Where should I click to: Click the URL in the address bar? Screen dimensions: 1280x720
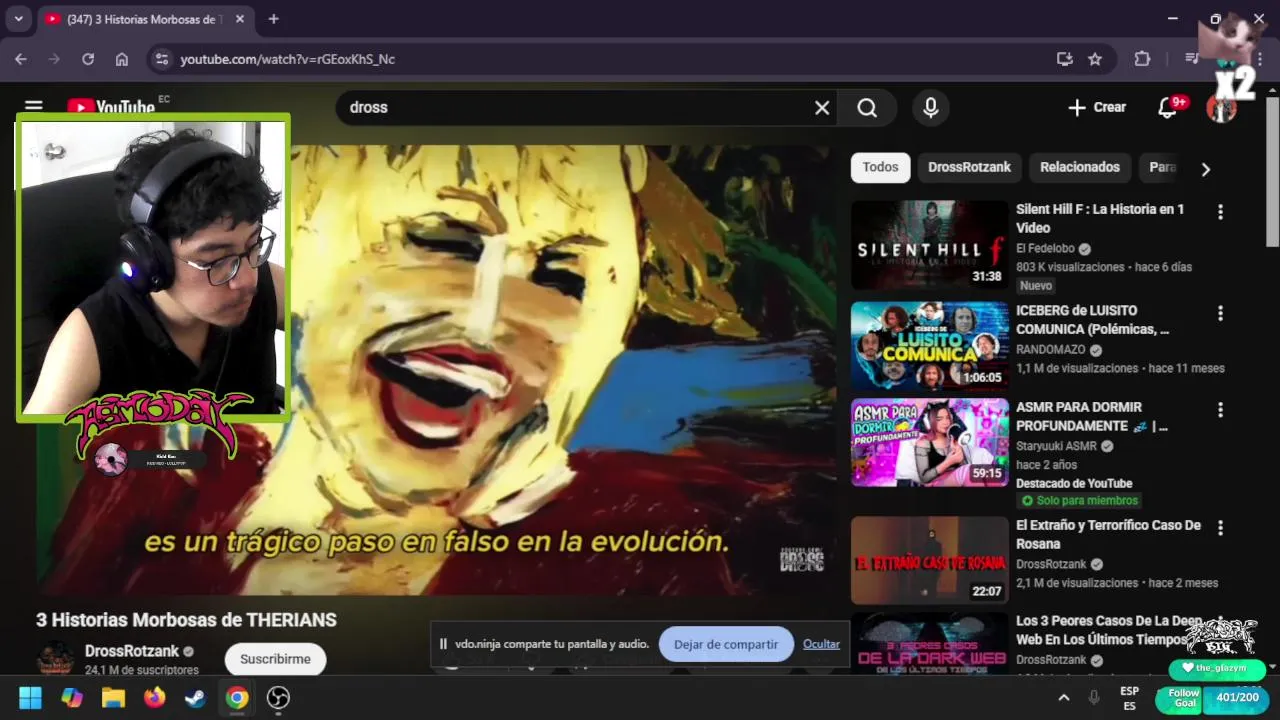click(x=288, y=59)
